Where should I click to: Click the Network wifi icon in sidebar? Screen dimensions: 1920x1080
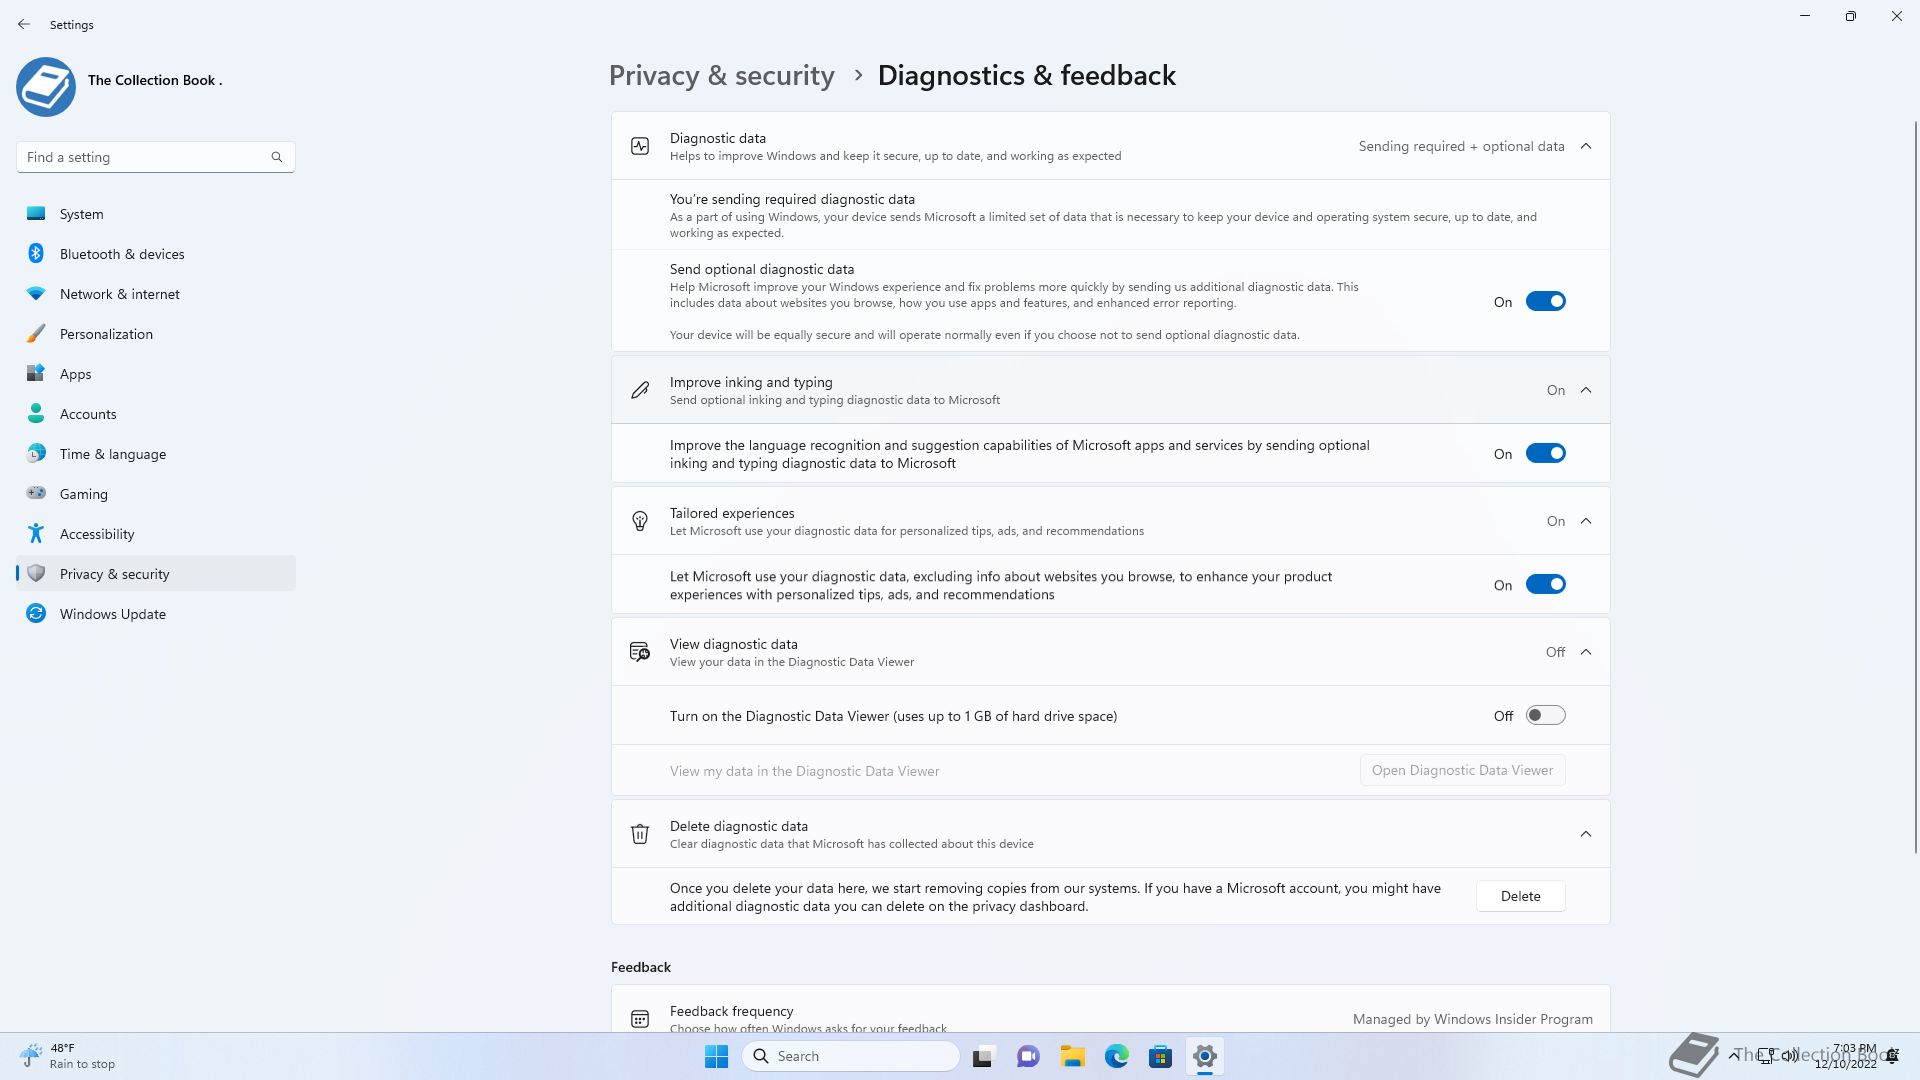[36, 293]
